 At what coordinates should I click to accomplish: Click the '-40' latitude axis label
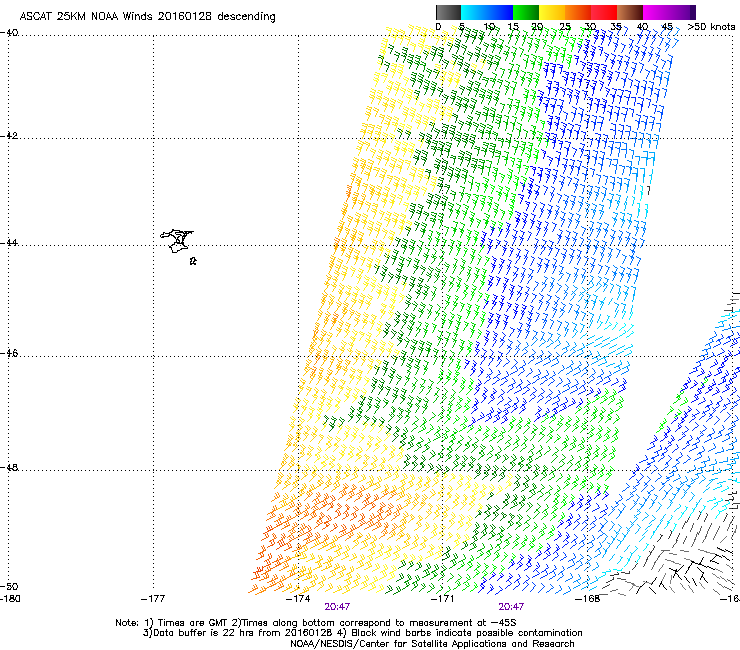coord(9,33)
